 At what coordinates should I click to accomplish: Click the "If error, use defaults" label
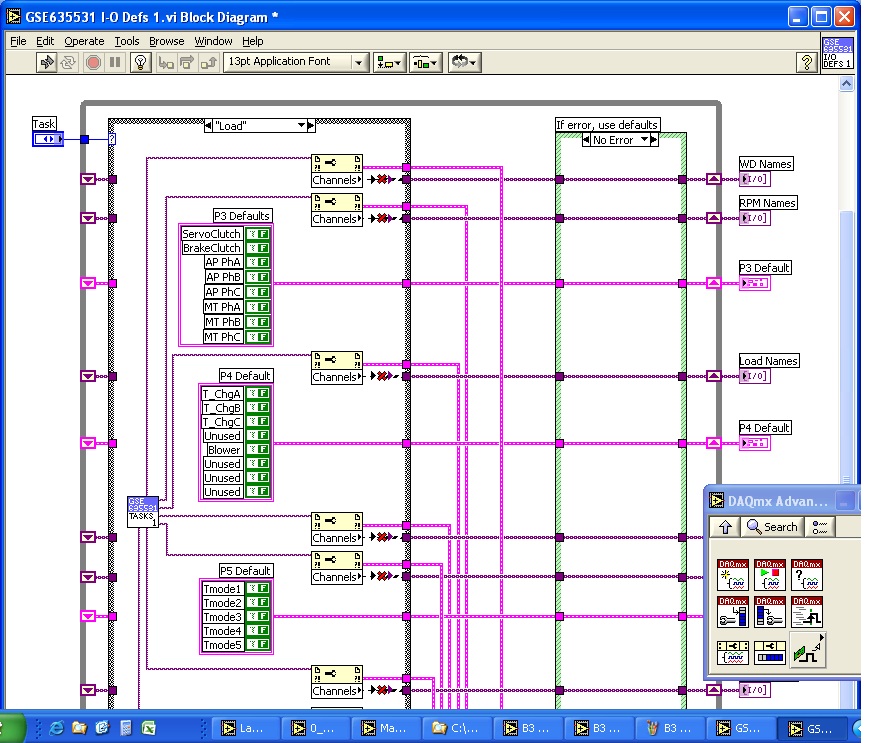pyautogui.click(x=607, y=124)
